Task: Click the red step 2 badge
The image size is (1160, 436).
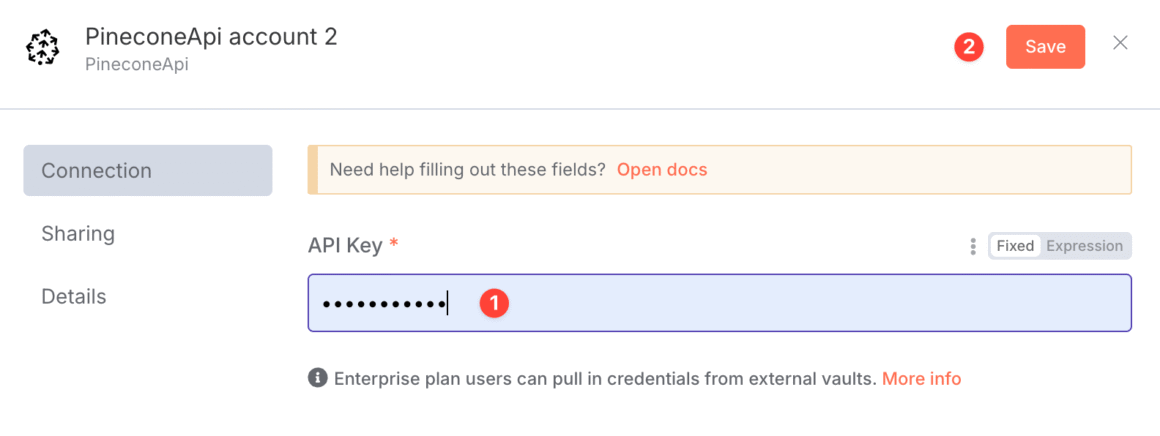Action: coord(969,47)
